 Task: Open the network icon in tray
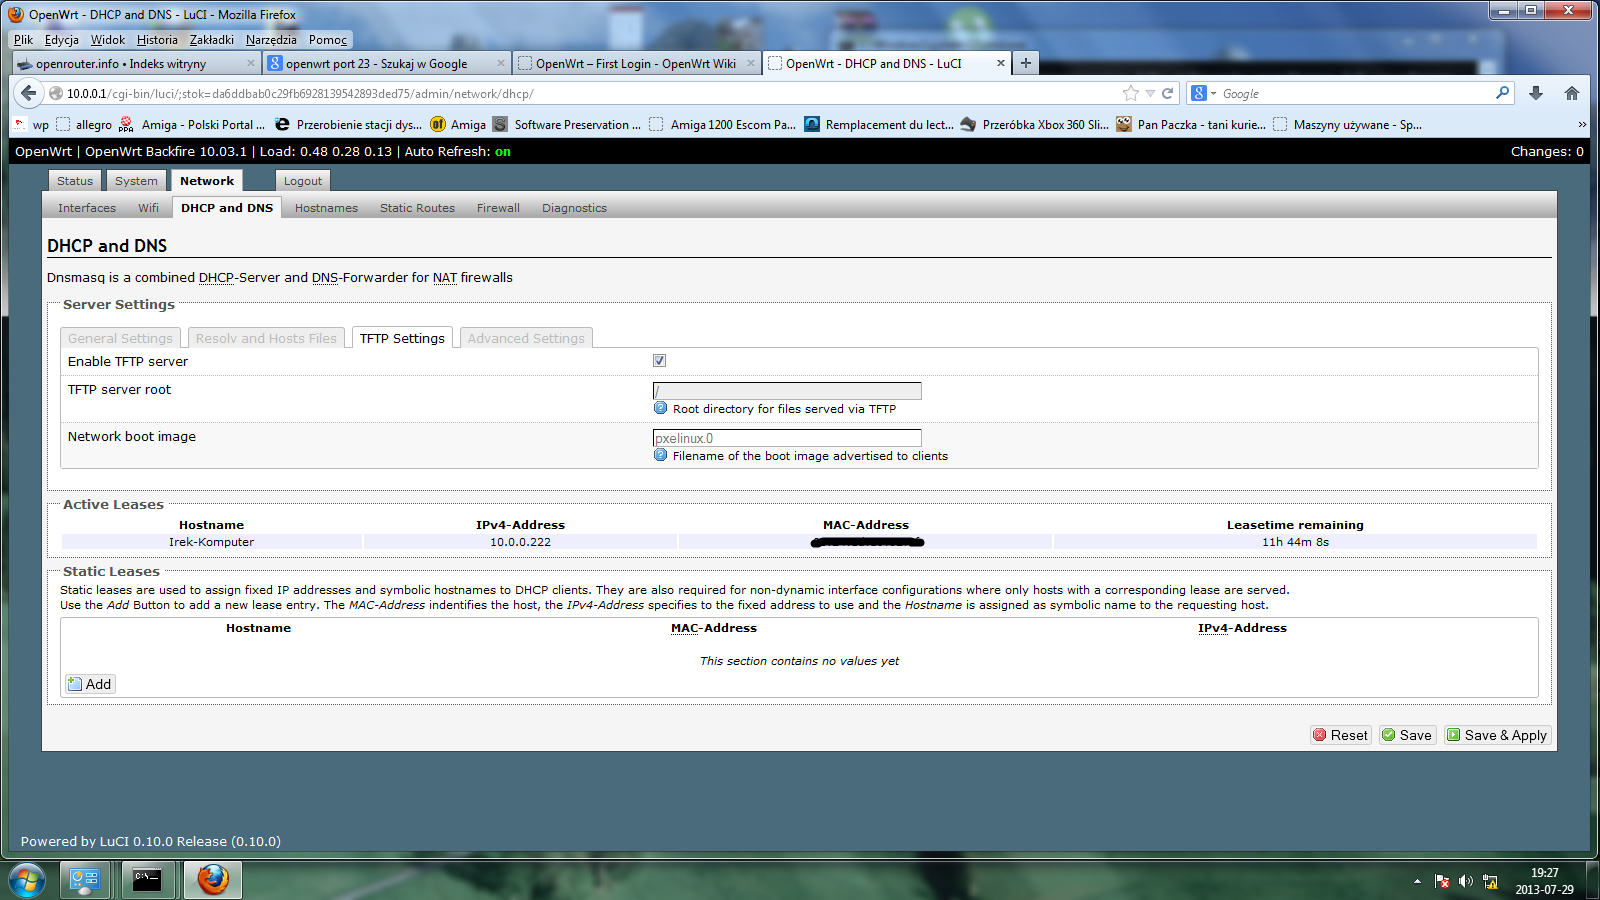(1490, 881)
